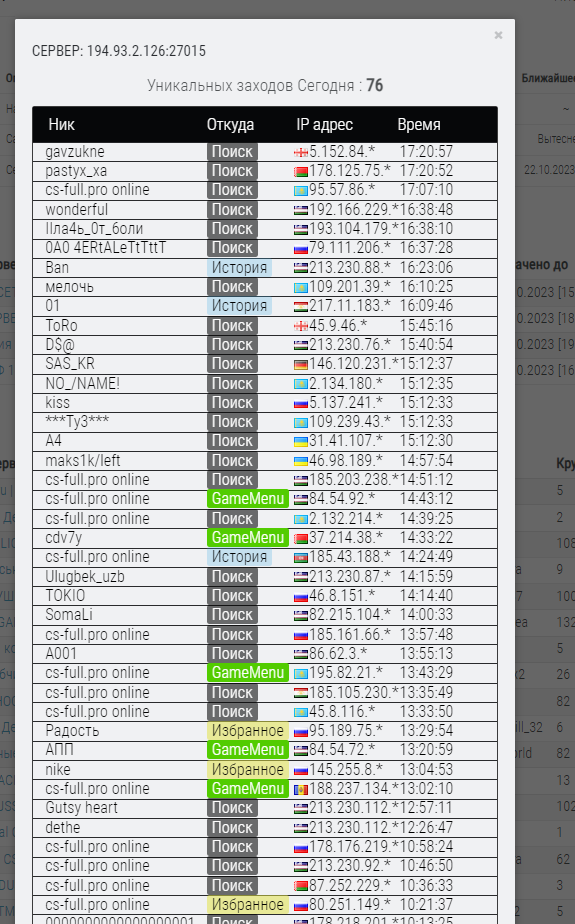
Task: Click the German flag beside 146.120.231.*
Action: click(x=301, y=365)
